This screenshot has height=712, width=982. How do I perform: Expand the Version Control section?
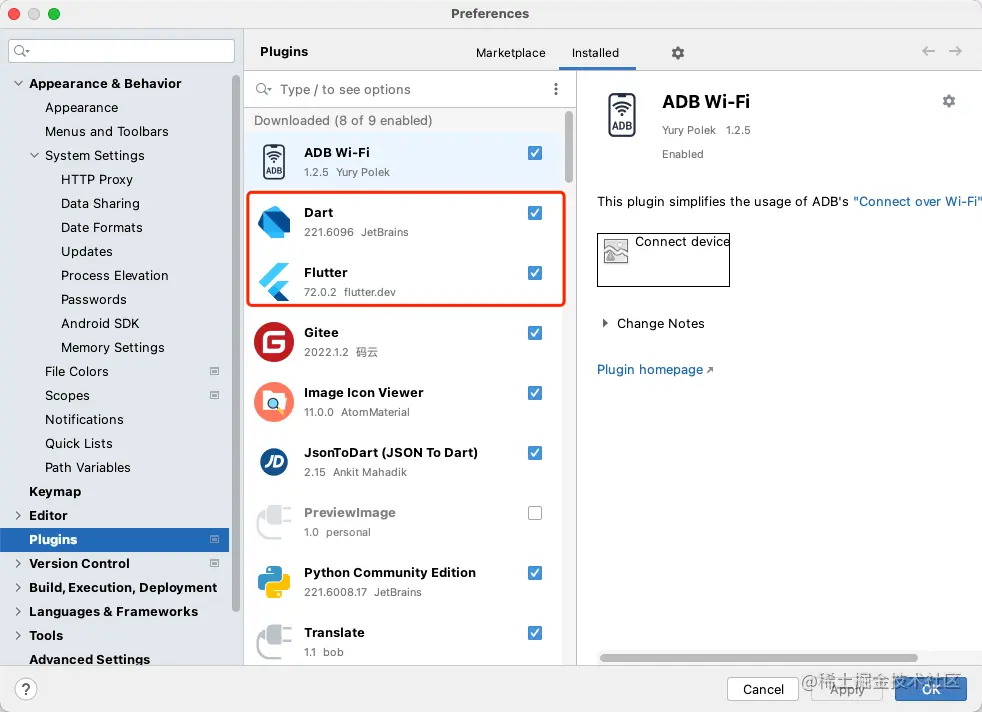(x=18, y=563)
